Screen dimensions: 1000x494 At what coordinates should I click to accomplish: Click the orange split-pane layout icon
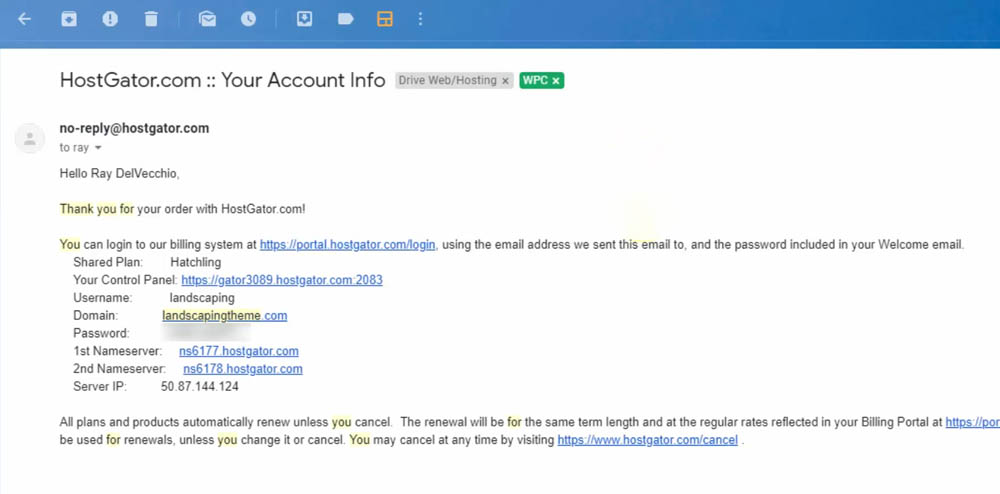coord(385,19)
